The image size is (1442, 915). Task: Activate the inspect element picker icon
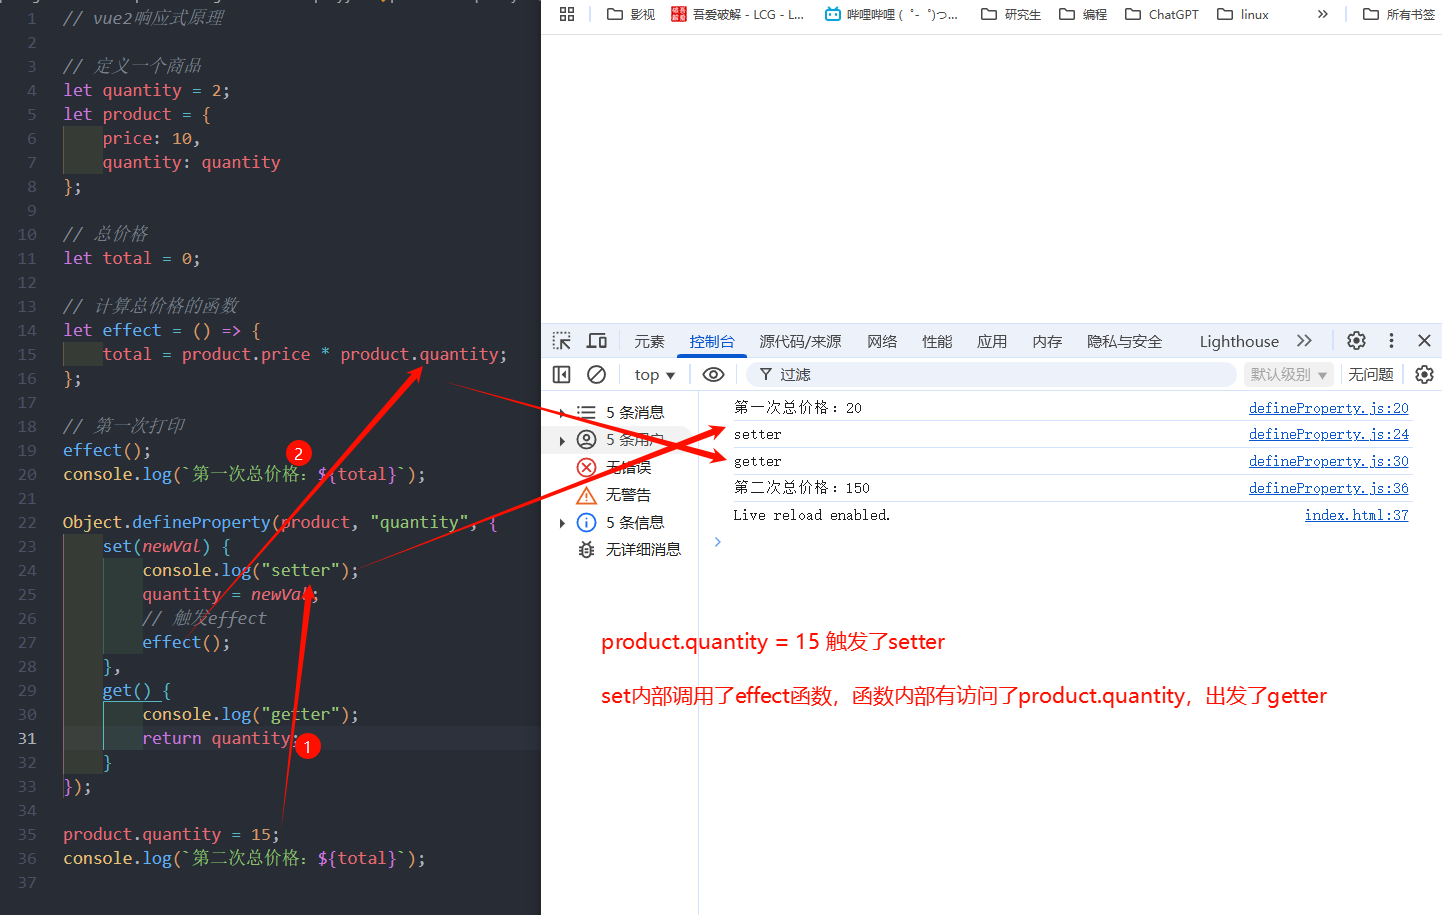coord(562,341)
